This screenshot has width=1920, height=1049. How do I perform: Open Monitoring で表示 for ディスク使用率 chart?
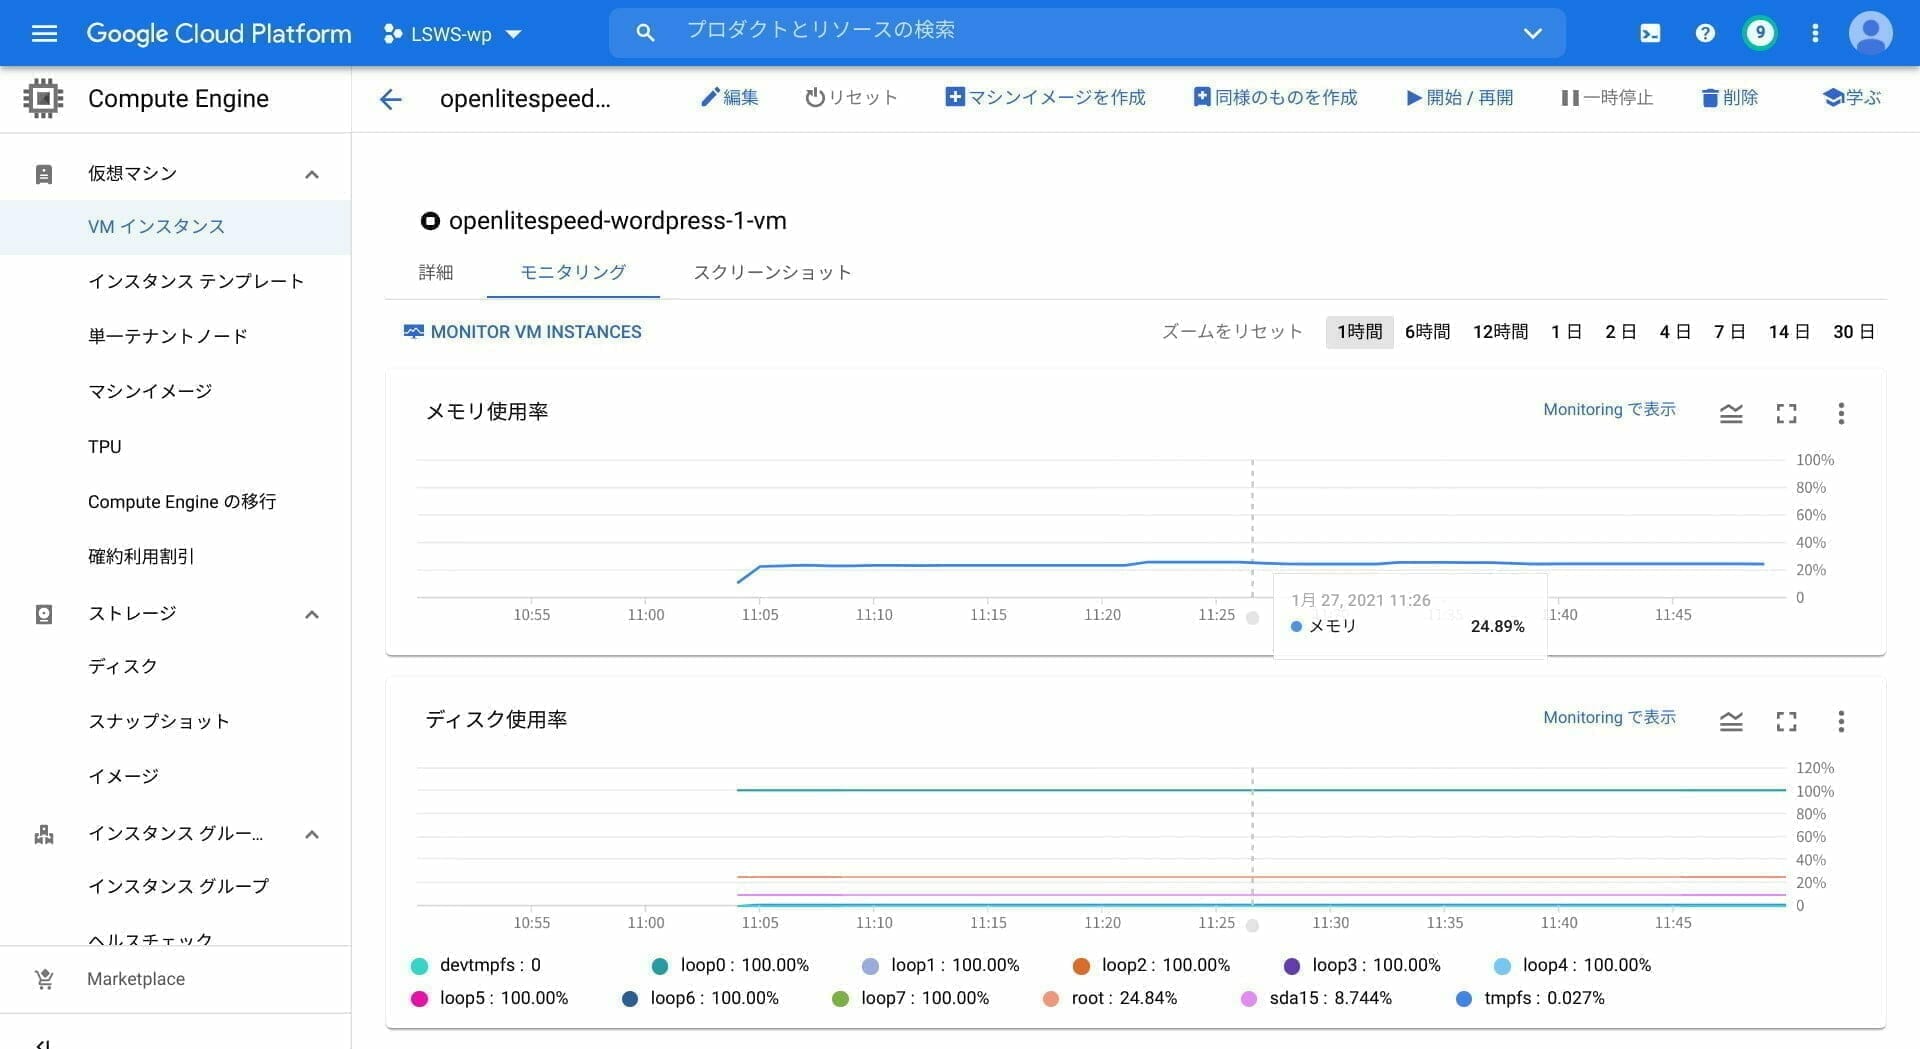coord(1609,718)
